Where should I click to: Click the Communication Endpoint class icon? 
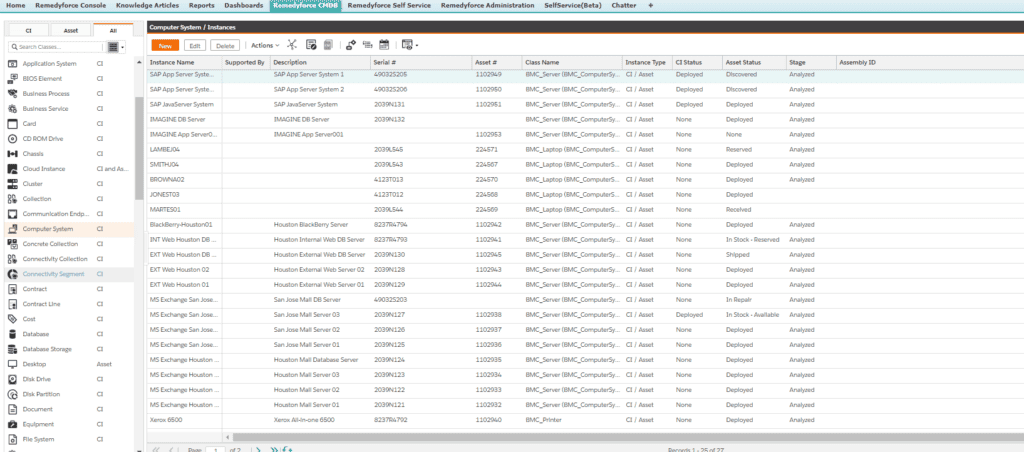point(12,214)
